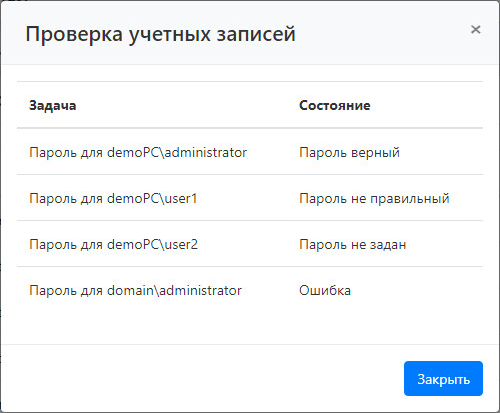Screen dimensions: 500x413
Task: Click the Закрыть button
Action: tap(443, 379)
